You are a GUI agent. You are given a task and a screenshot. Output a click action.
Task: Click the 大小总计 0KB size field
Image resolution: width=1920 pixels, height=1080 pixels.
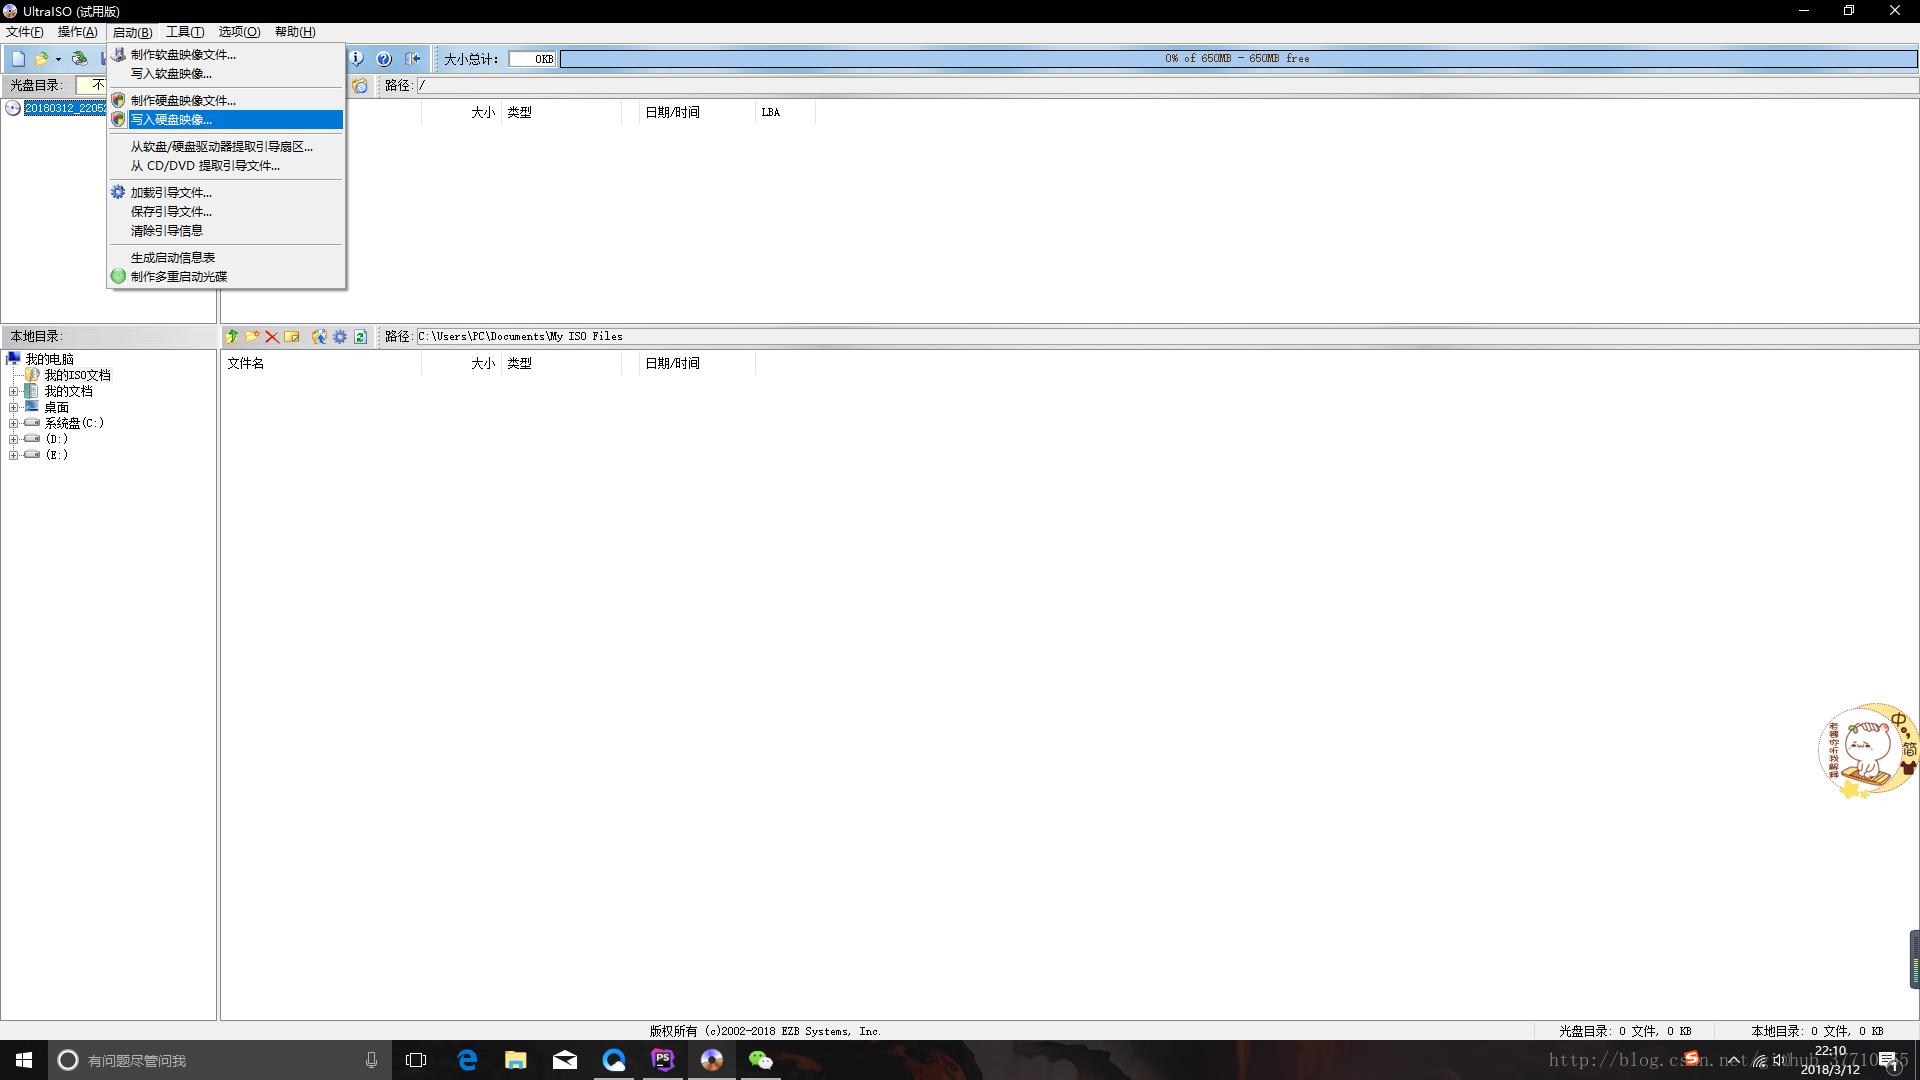pos(532,59)
